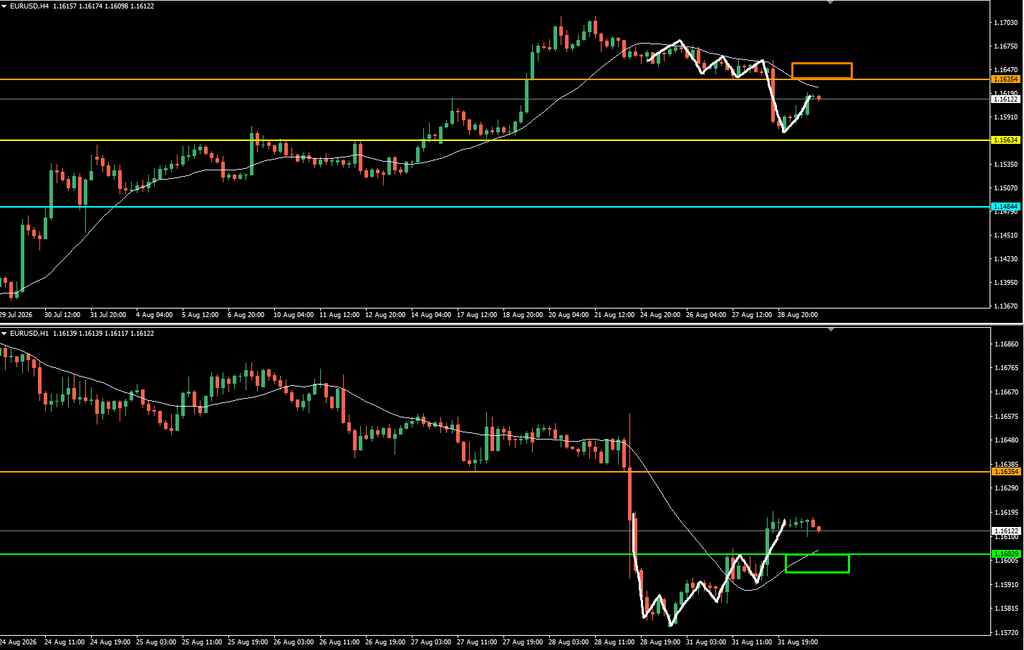Click the triangle icon beside EURUSD,H4 title
The image size is (1024, 650).
coord(4,6)
